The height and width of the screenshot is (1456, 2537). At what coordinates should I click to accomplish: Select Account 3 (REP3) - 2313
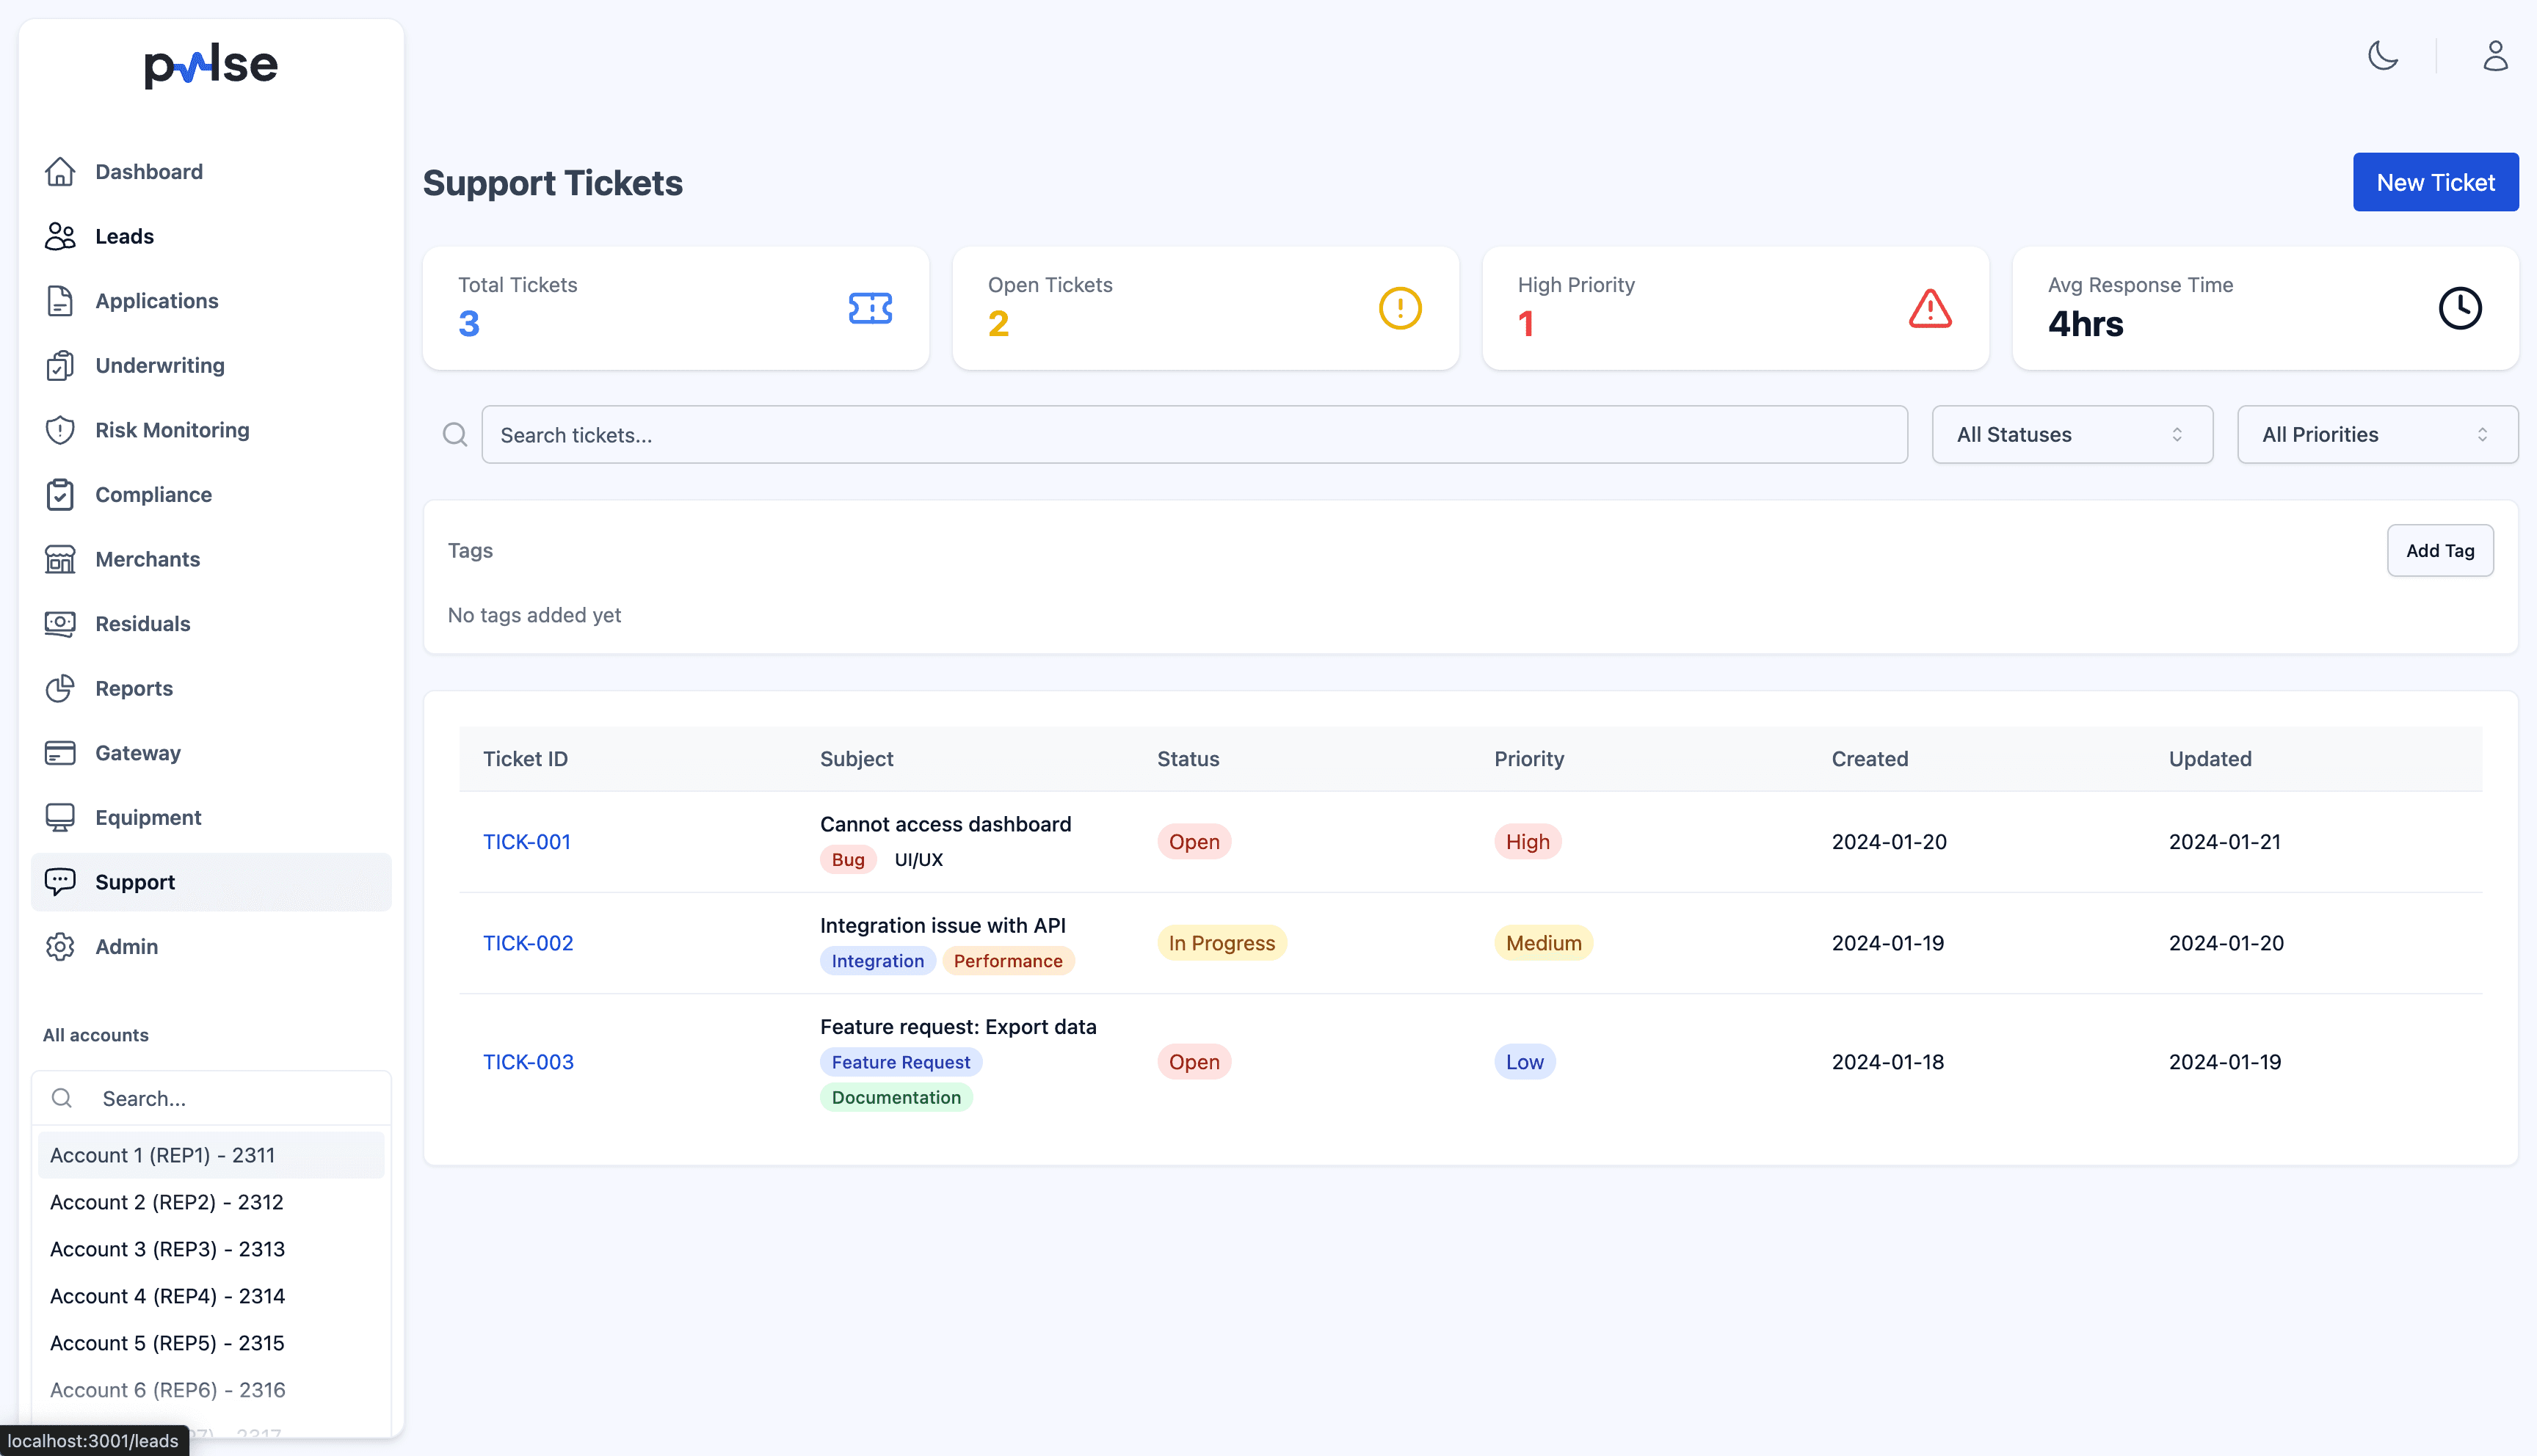pyautogui.click(x=168, y=1249)
